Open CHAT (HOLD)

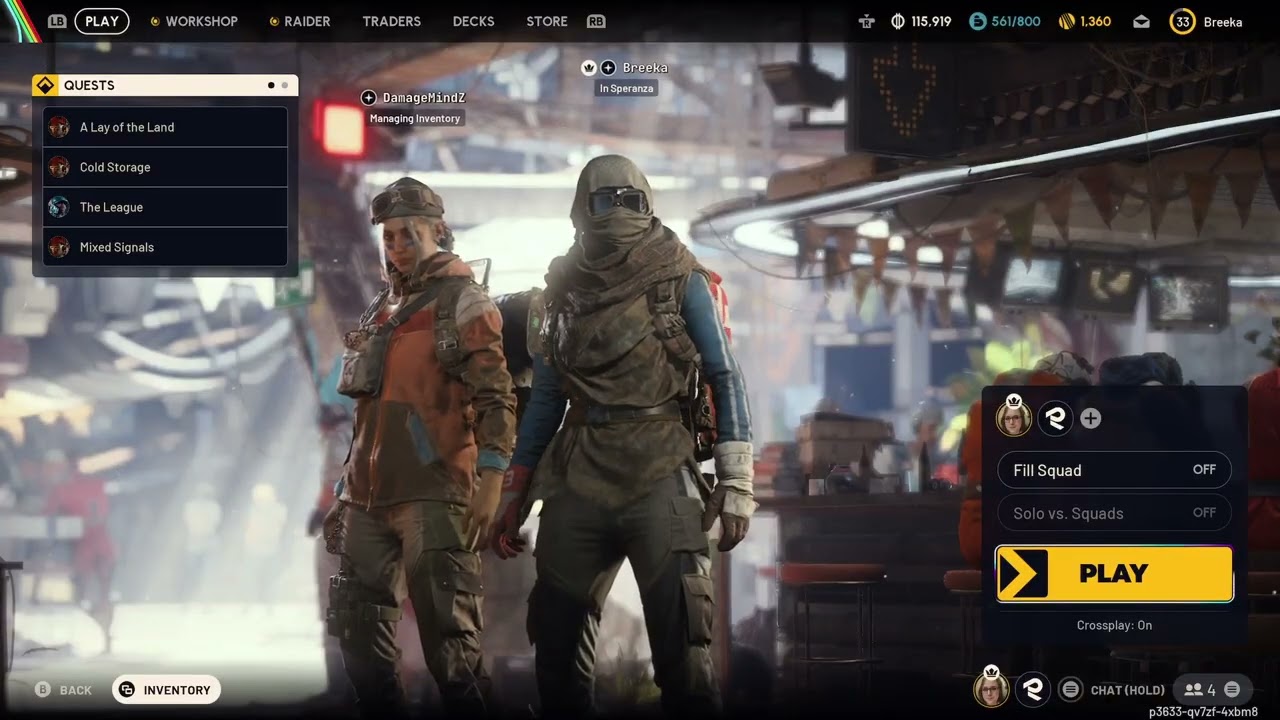(x=1128, y=690)
